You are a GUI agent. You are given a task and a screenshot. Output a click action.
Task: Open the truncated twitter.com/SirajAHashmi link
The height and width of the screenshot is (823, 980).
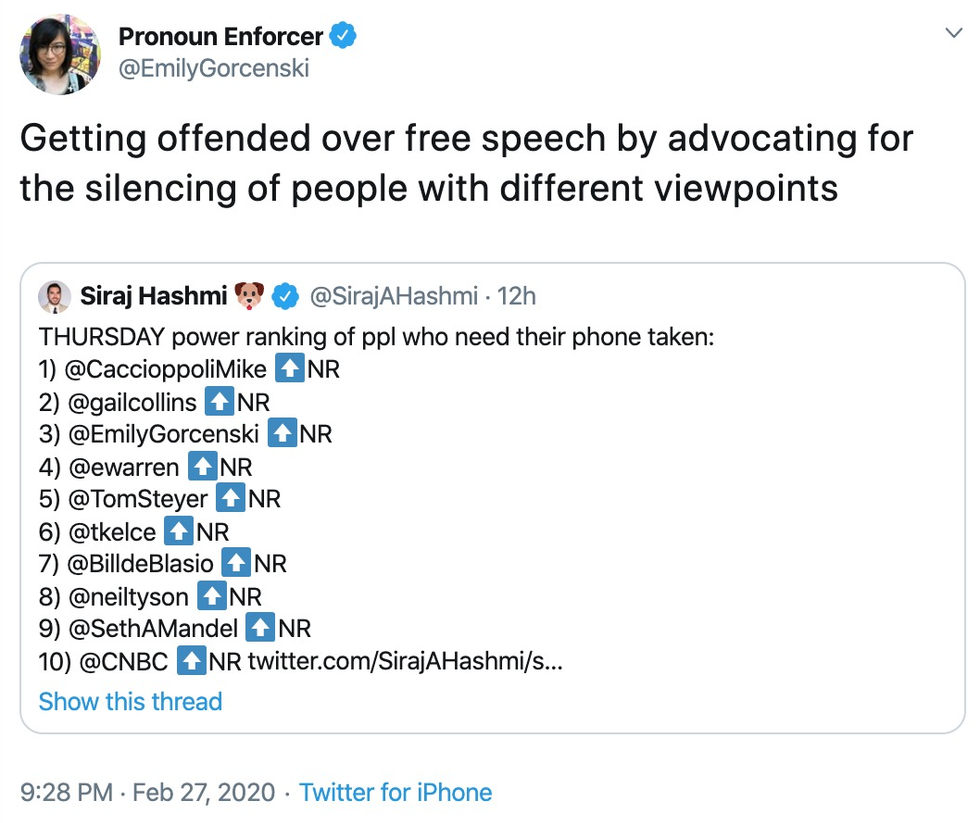(404, 662)
